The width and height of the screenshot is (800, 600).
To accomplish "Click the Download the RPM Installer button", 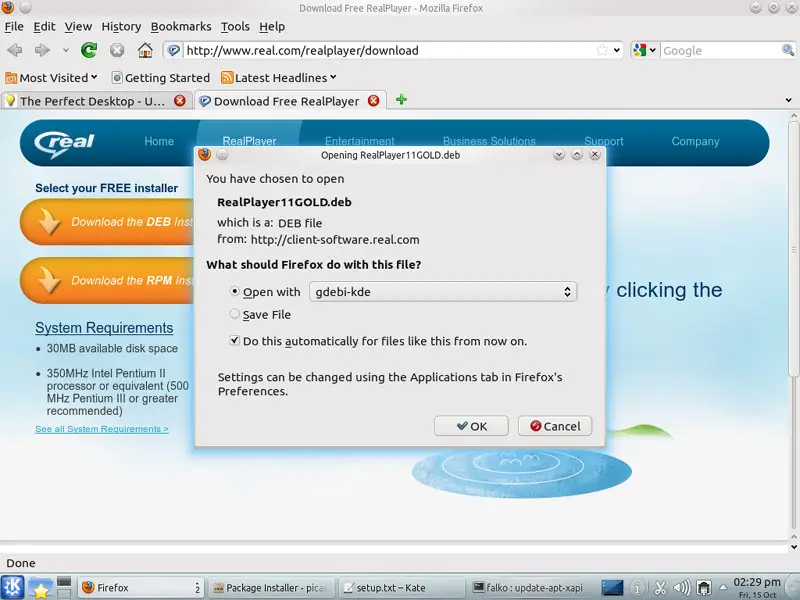I will [x=107, y=281].
